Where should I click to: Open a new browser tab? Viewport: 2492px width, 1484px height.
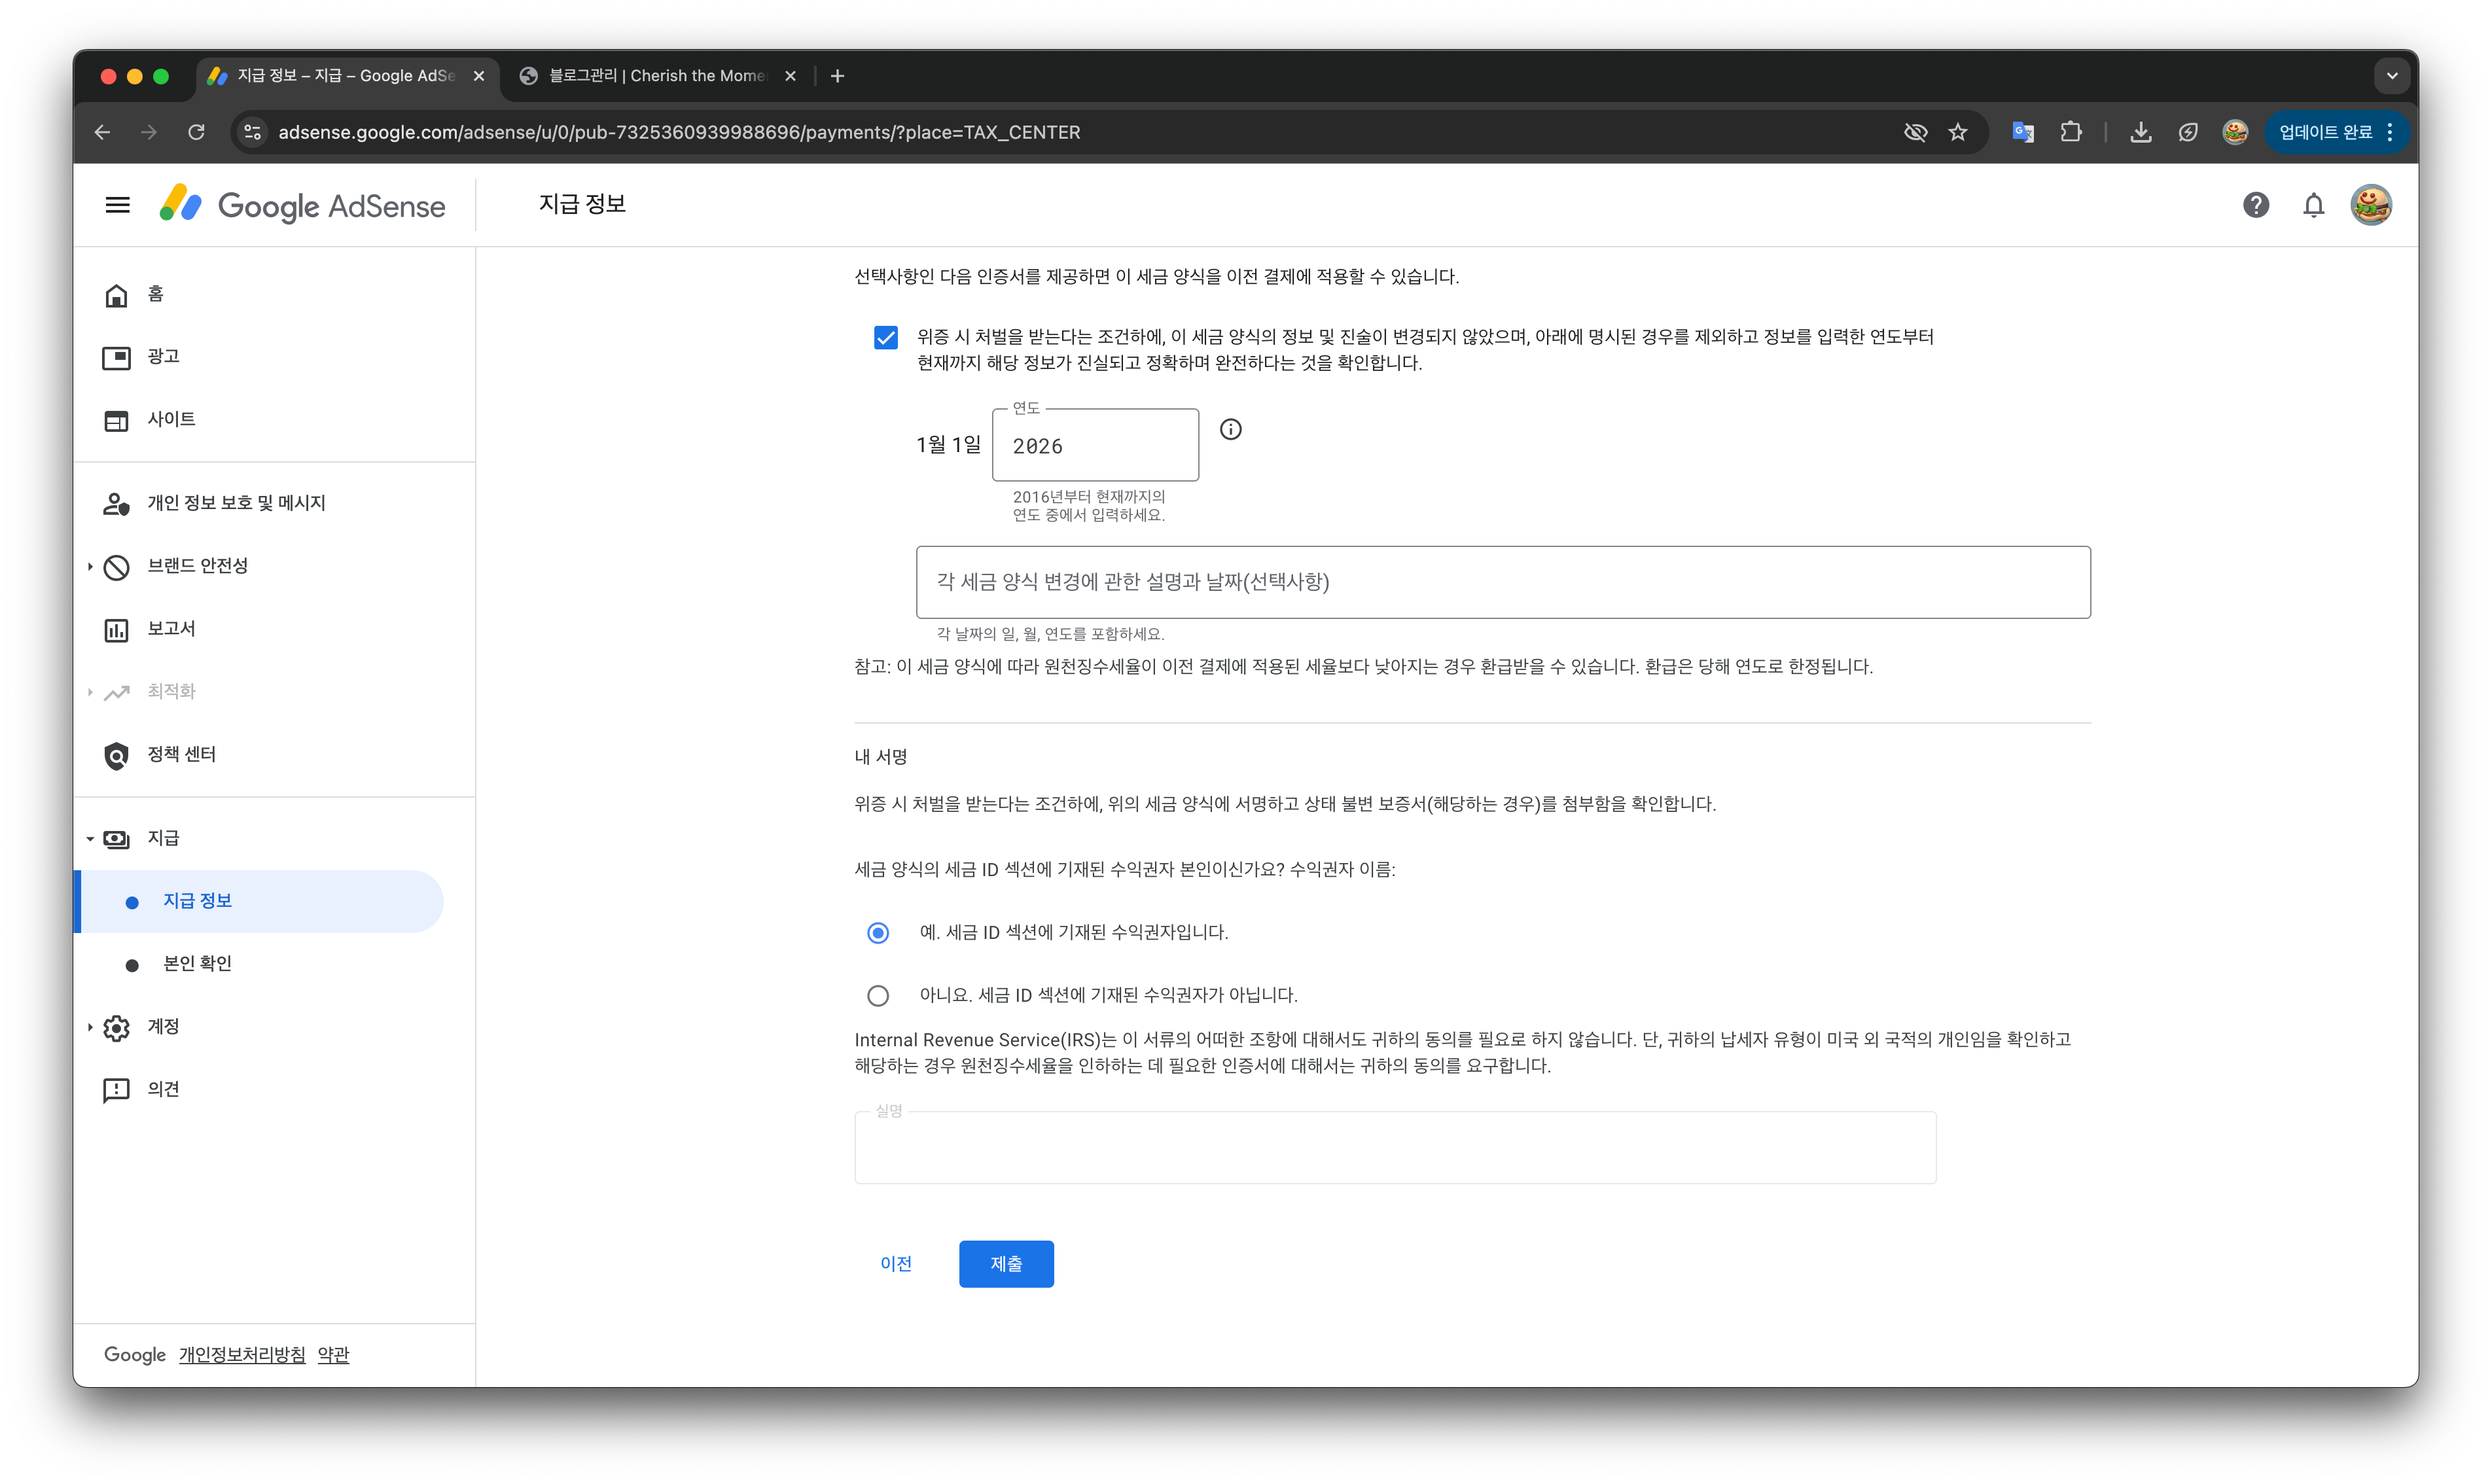tap(838, 76)
